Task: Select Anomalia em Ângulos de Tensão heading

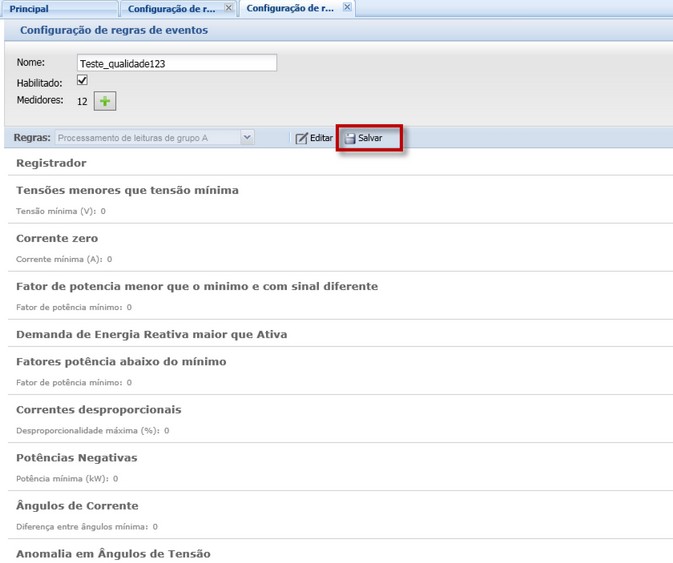Action: (113, 553)
